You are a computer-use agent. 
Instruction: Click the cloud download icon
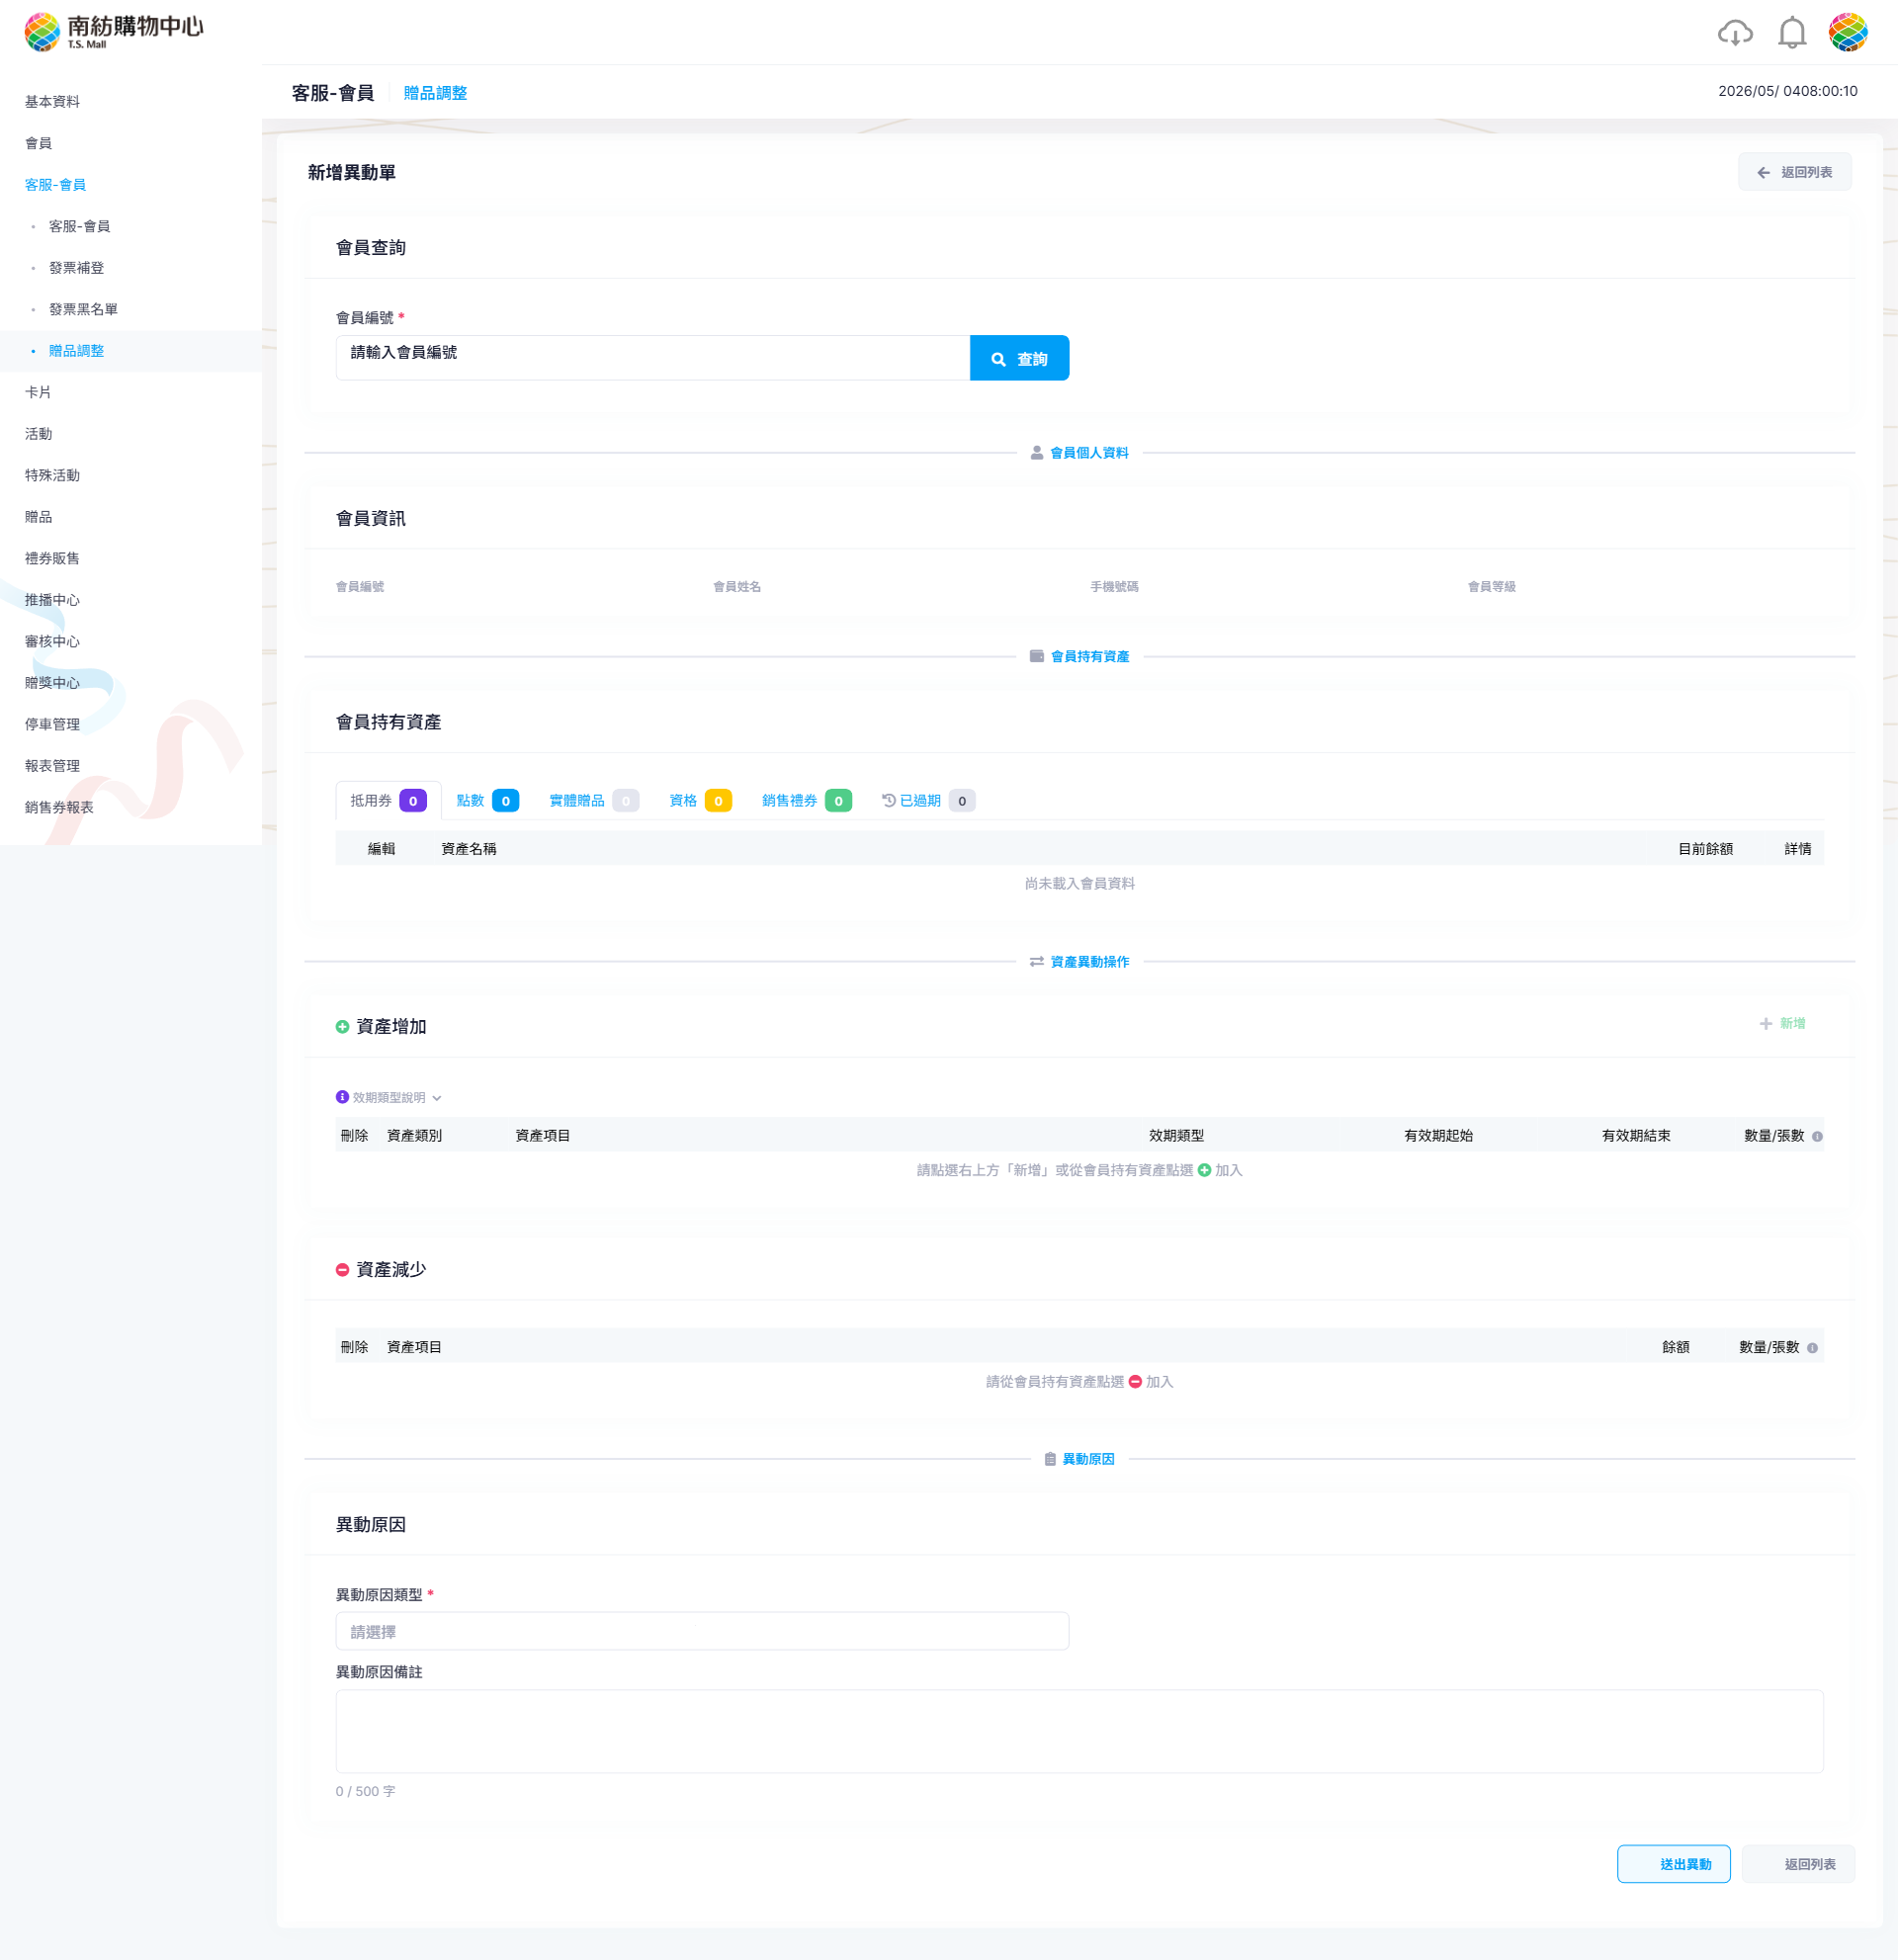point(1735,33)
